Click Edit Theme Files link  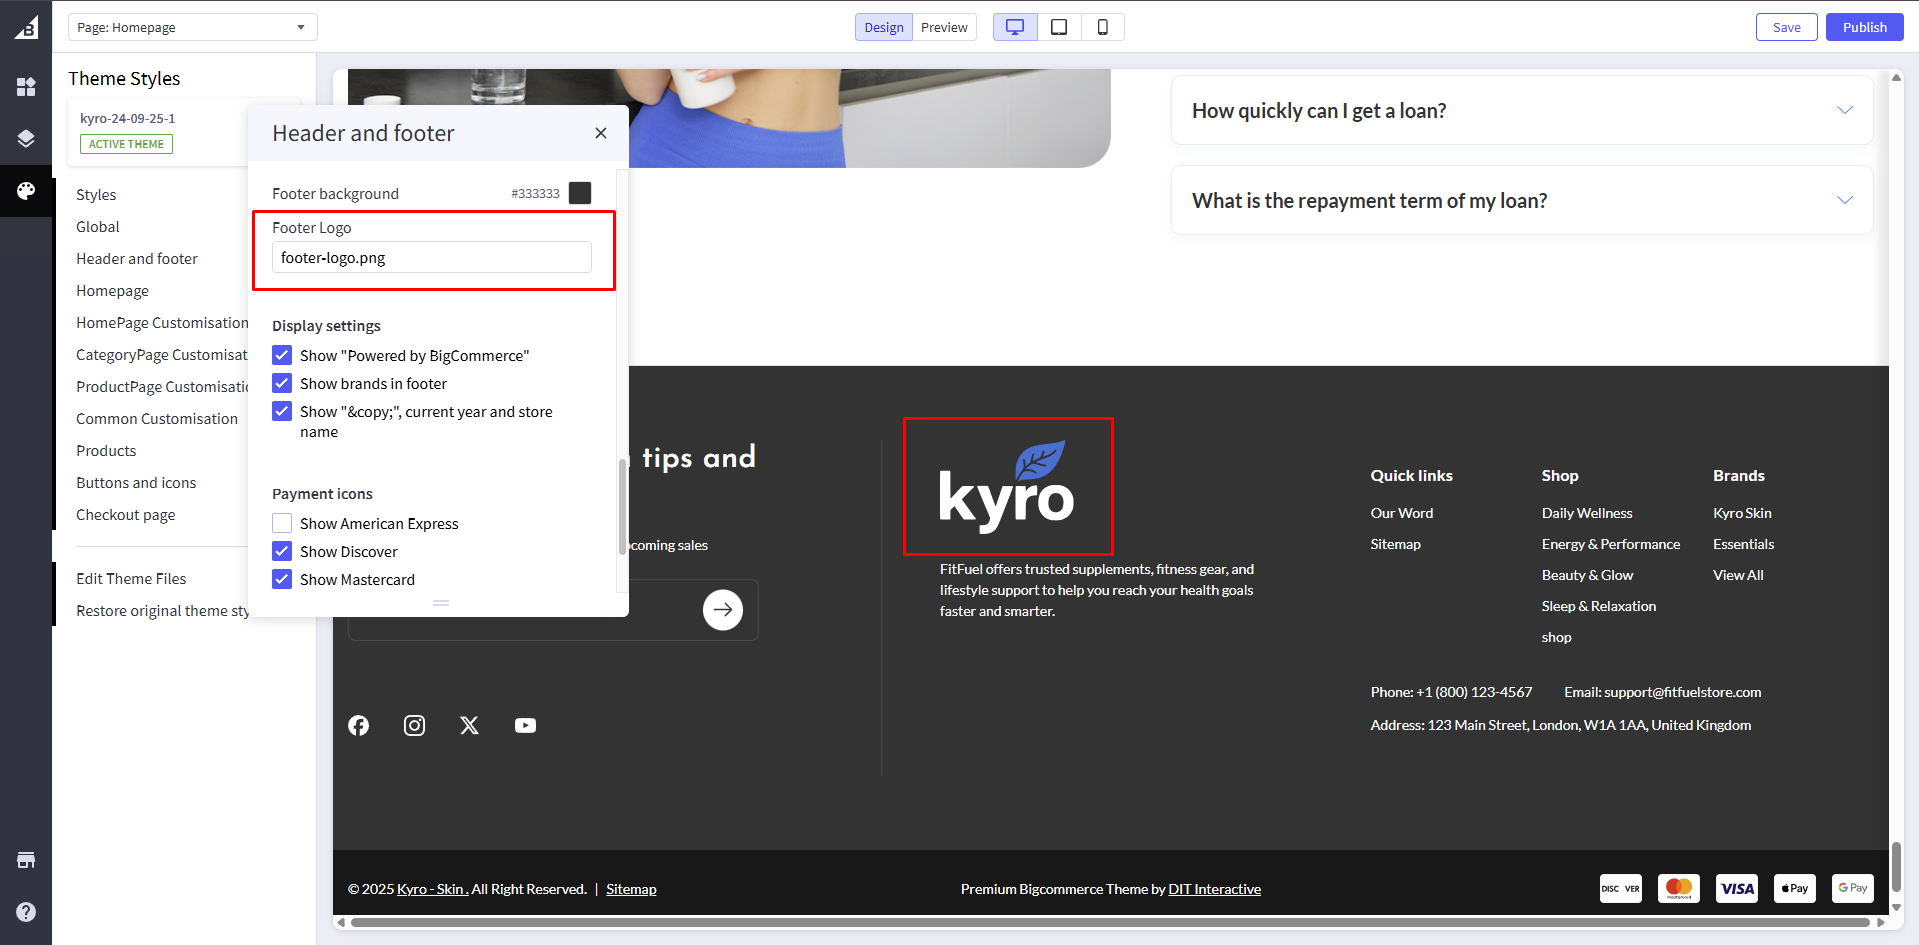pos(131,579)
